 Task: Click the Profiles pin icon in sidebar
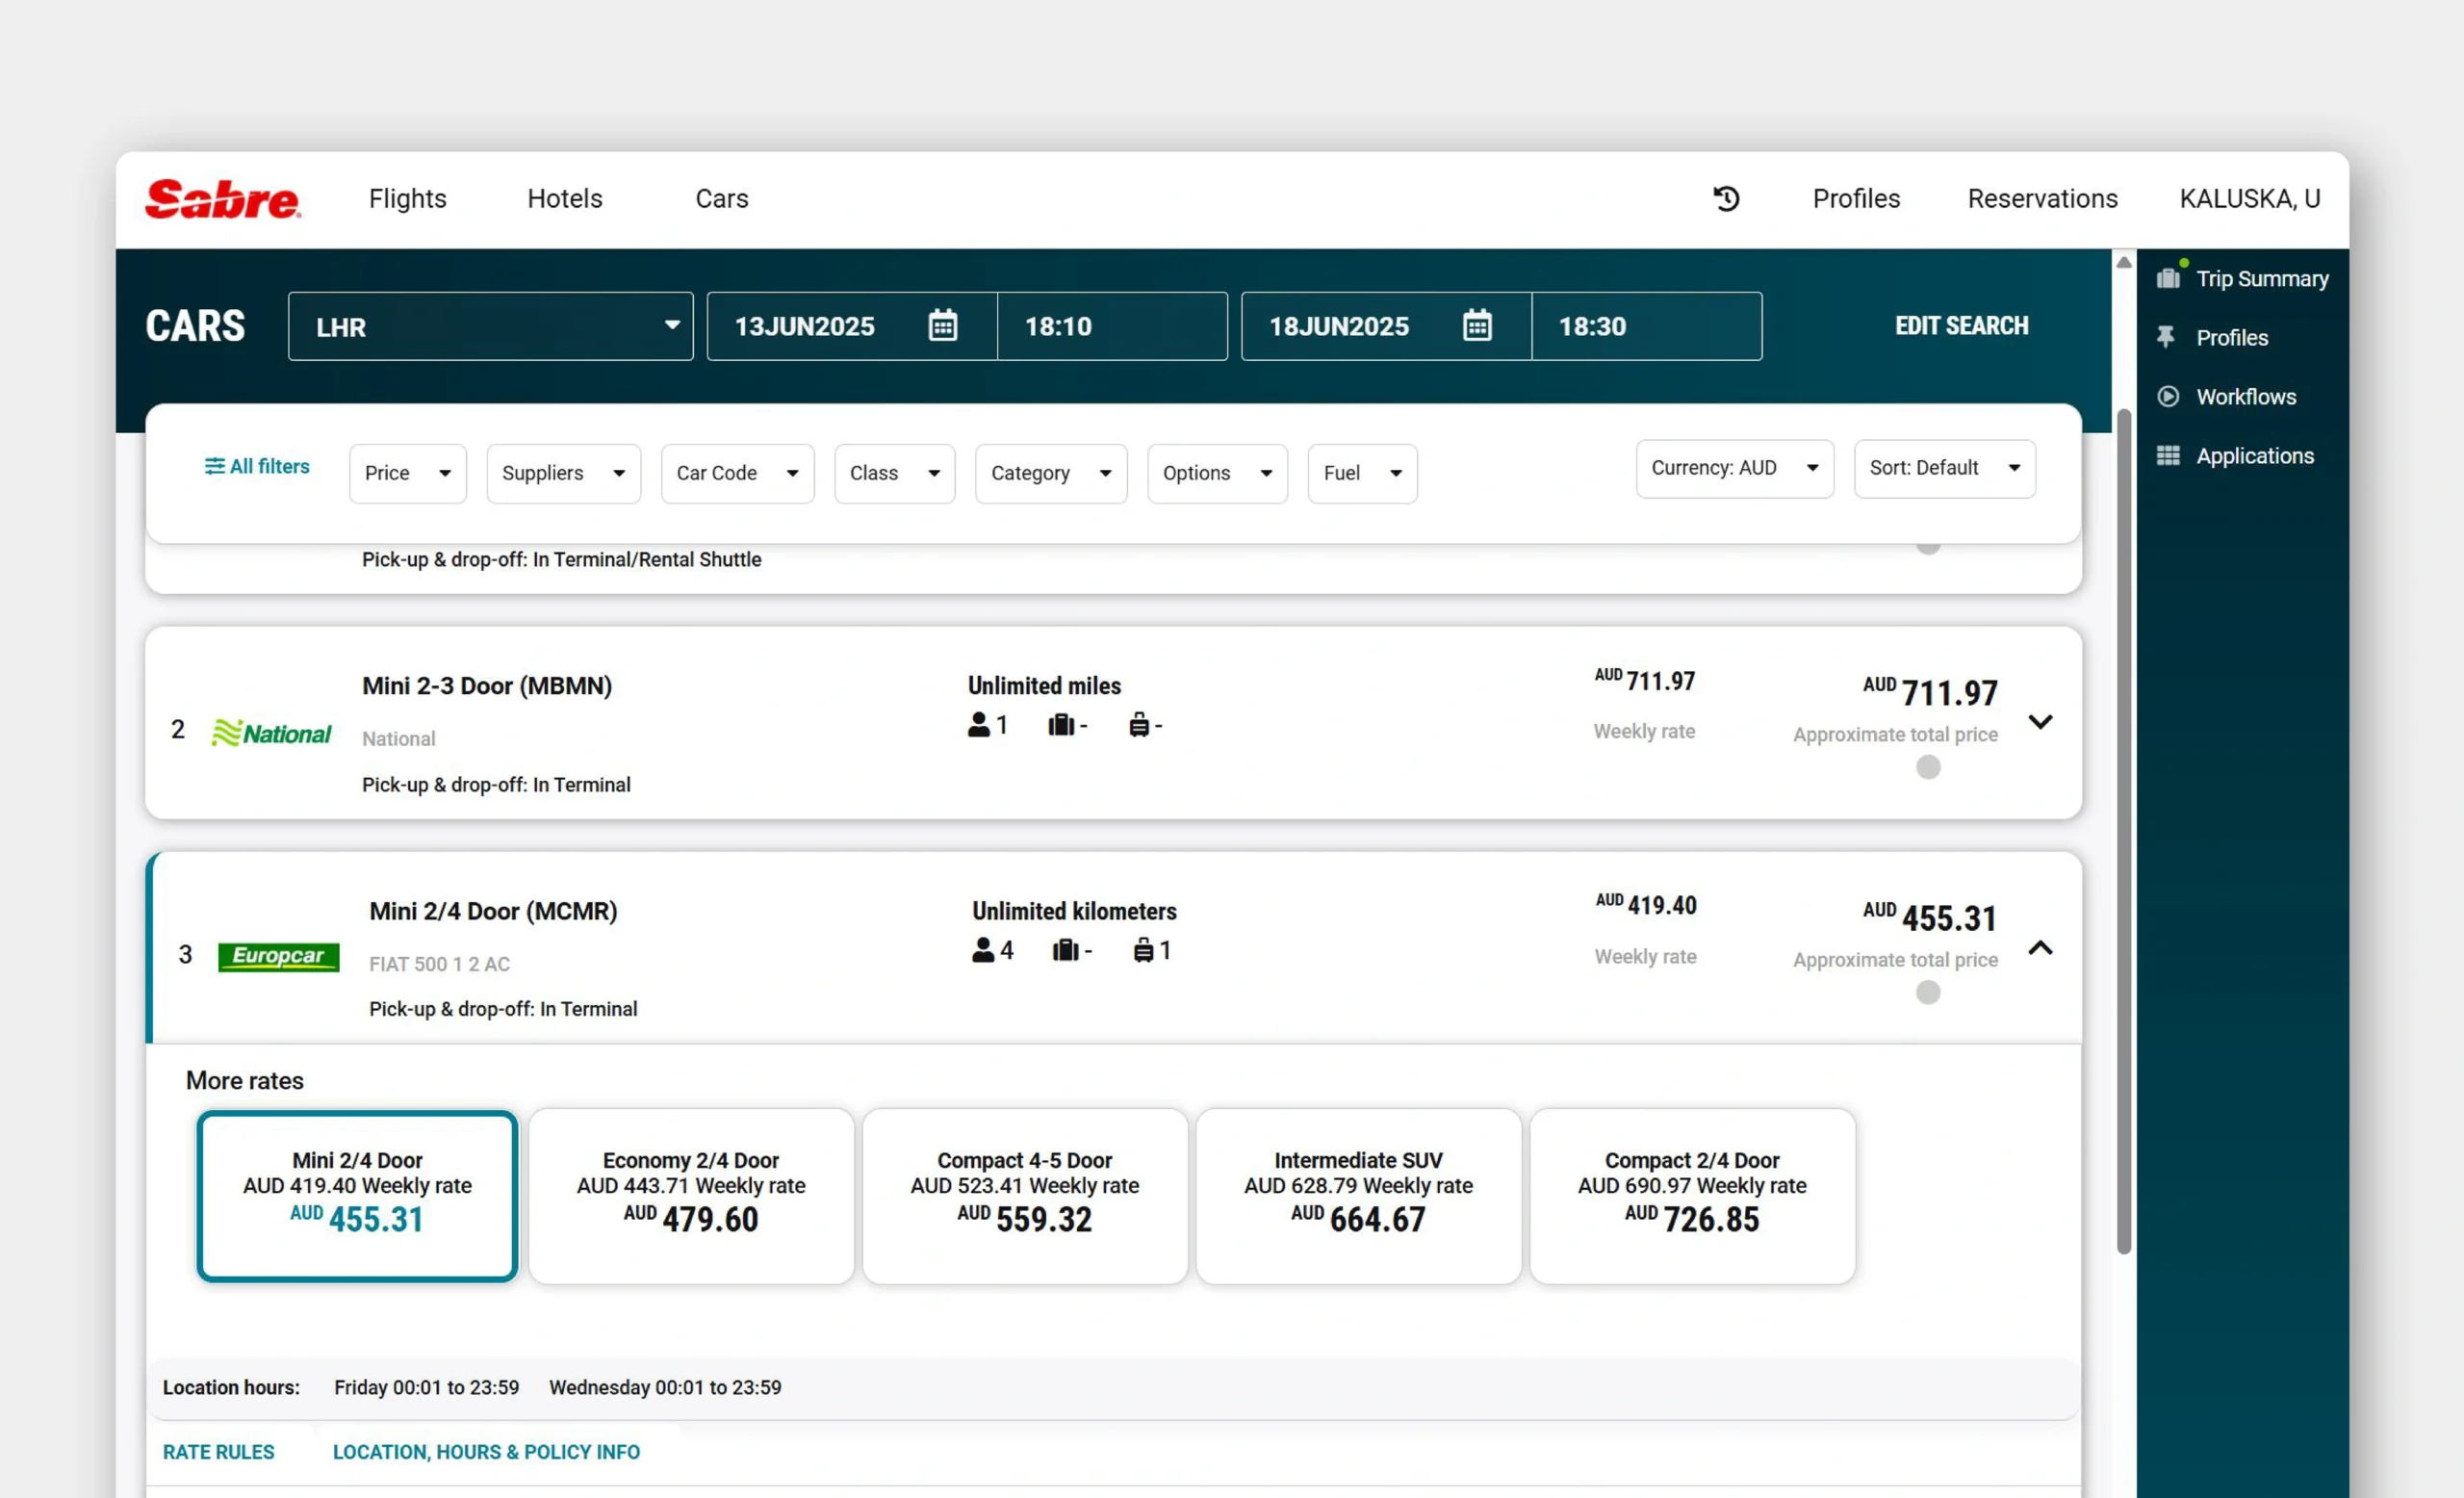pos(2166,337)
